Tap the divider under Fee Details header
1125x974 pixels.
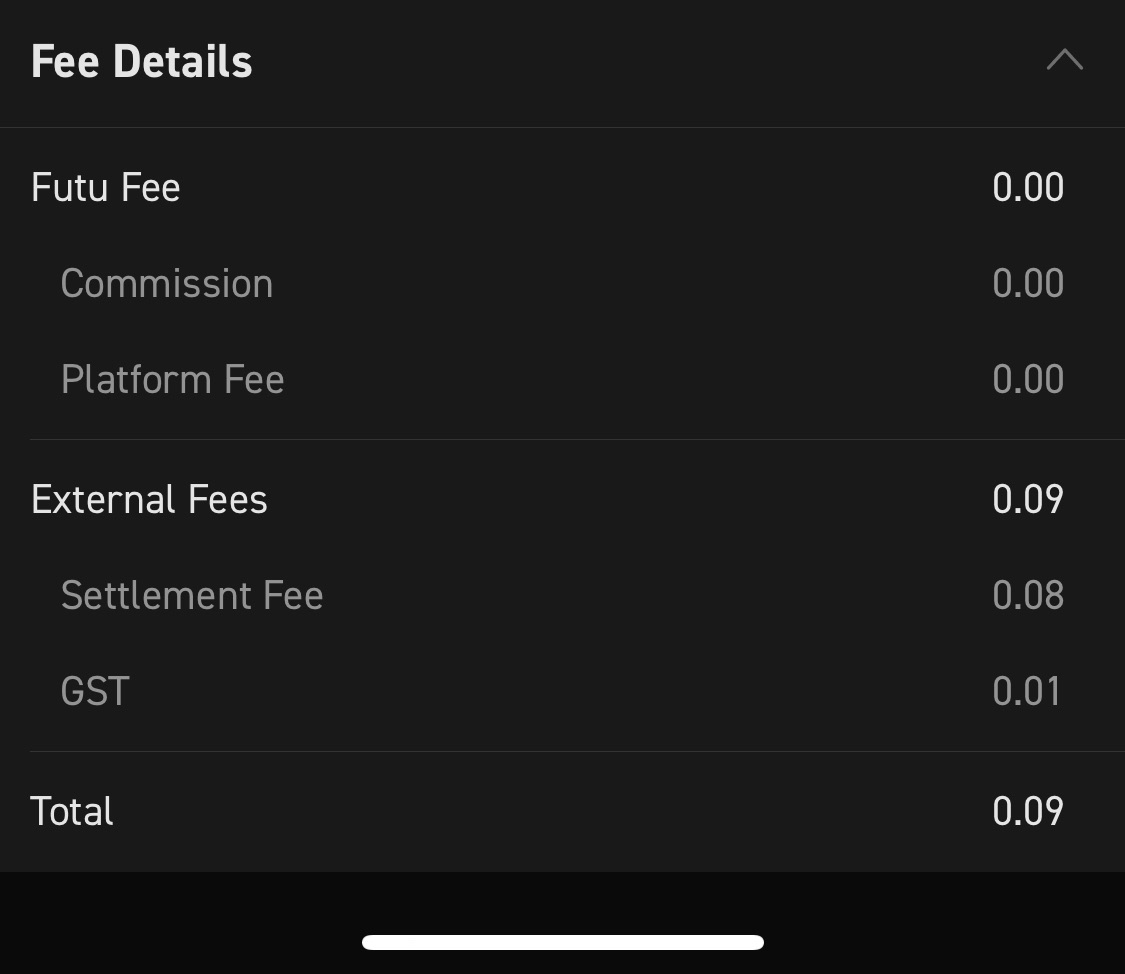tap(562, 127)
